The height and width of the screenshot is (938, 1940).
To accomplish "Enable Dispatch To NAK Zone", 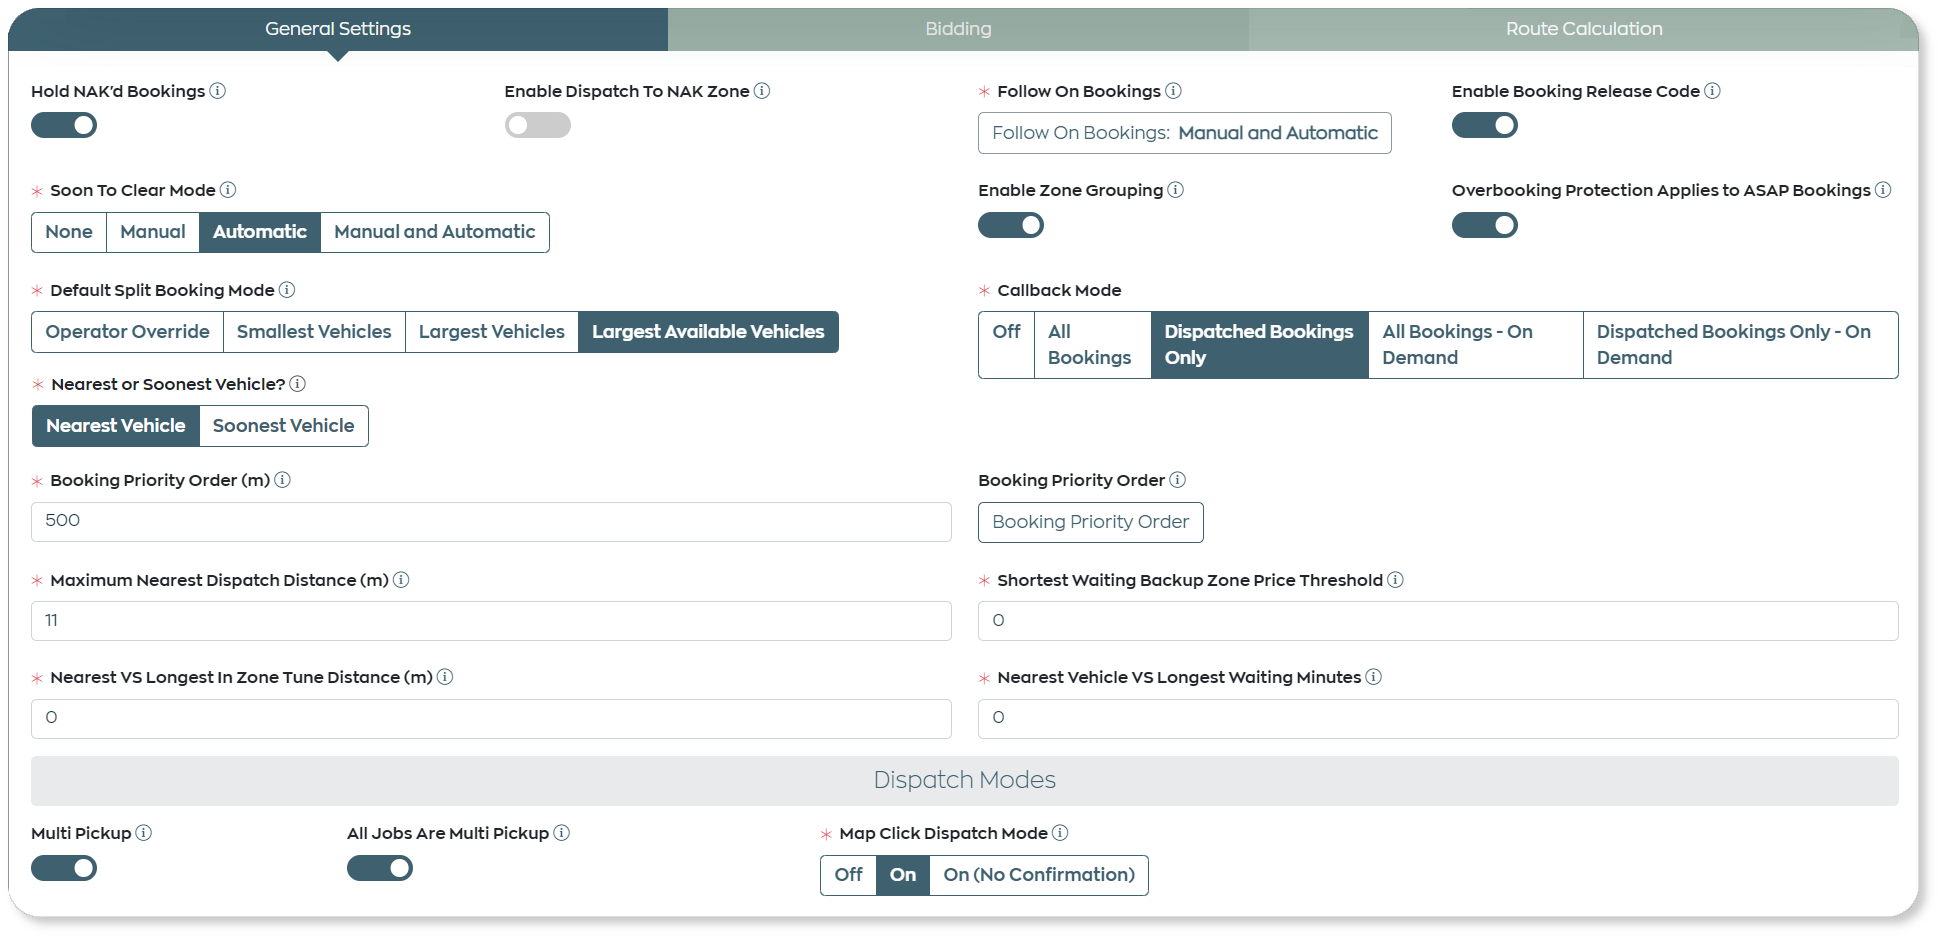I will point(537,125).
